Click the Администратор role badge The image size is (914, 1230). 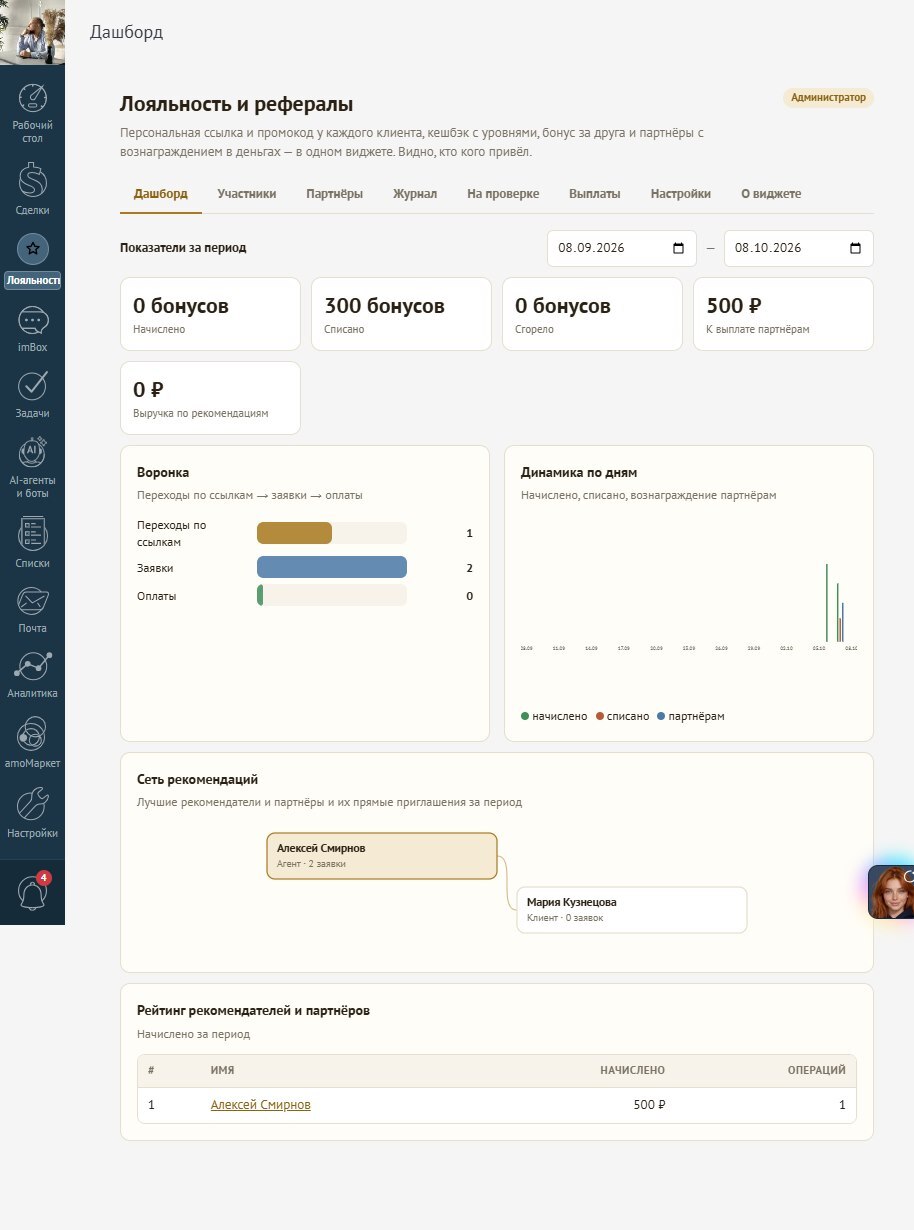[x=828, y=98]
